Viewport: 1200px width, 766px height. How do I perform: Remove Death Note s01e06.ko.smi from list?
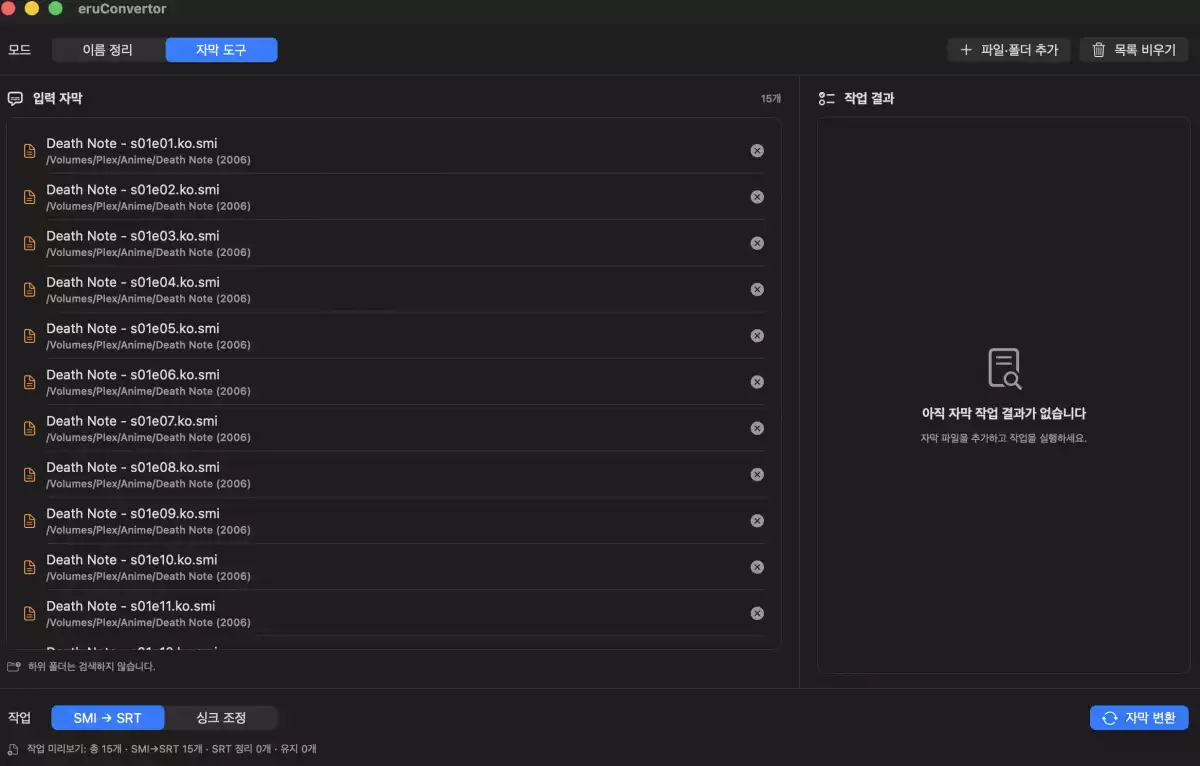[757, 382]
